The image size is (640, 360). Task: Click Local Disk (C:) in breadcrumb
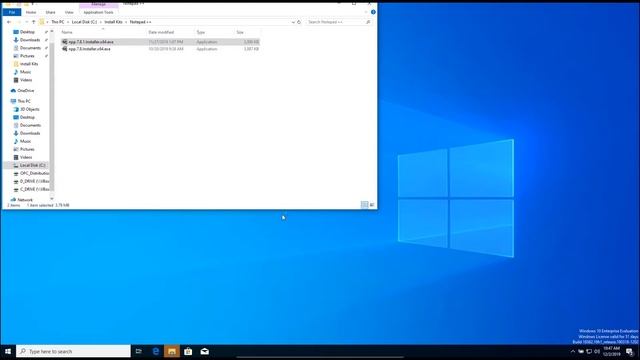84,22
